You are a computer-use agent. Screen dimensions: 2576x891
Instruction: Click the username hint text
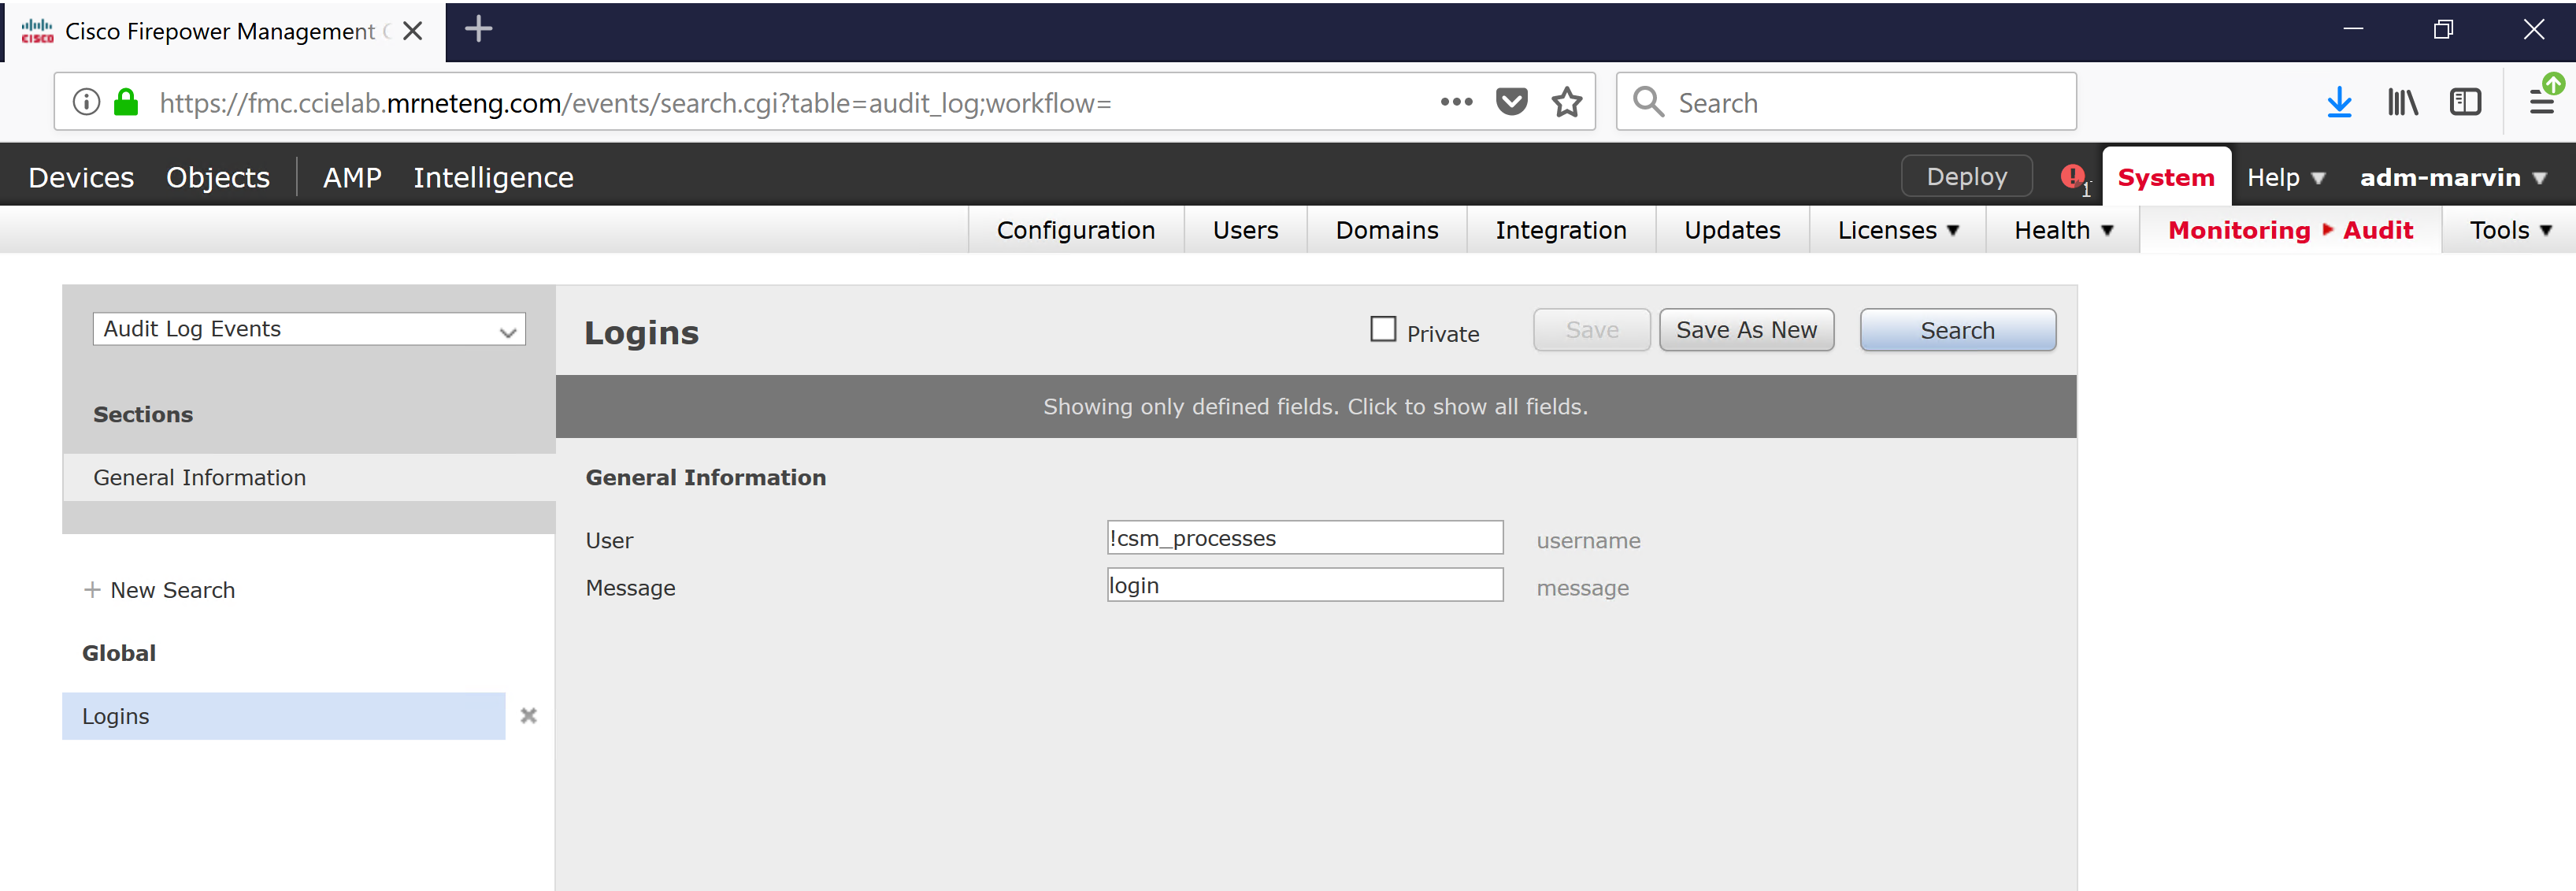click(x=1588, y=541)
